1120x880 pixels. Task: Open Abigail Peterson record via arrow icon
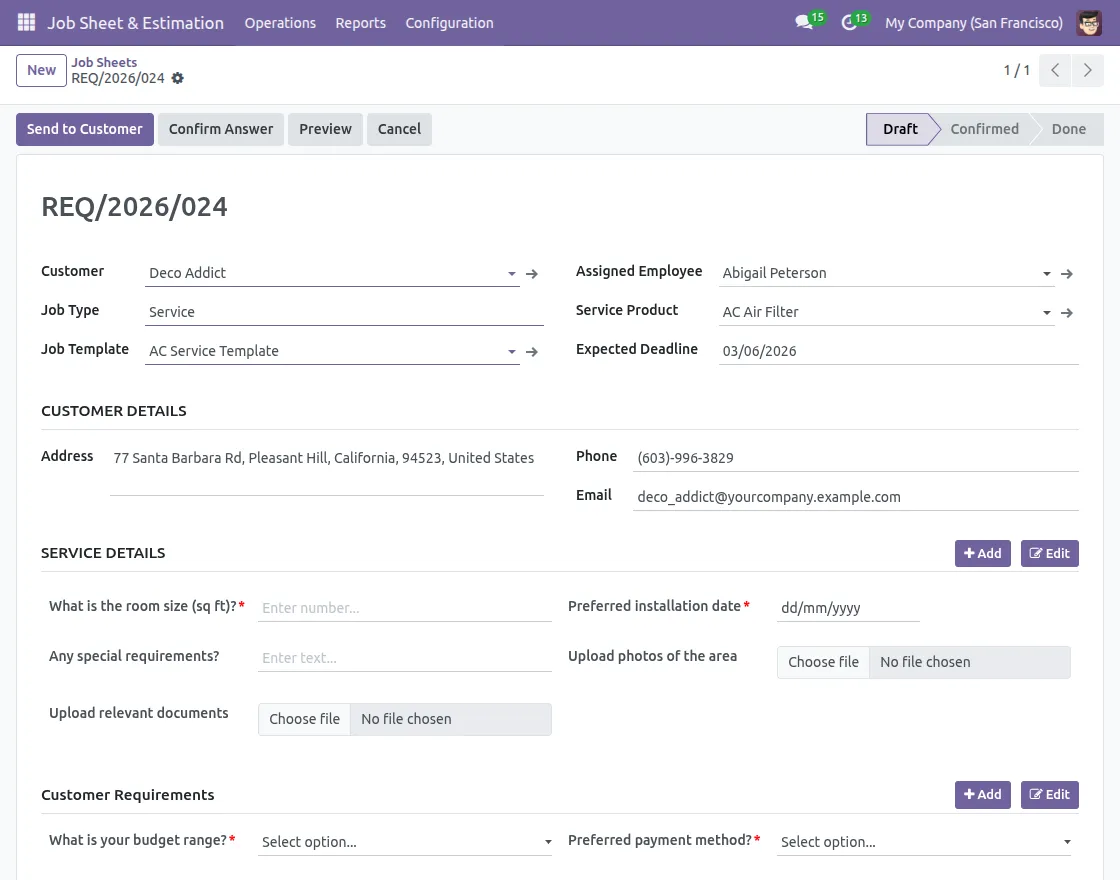(x=1067, y=273)
